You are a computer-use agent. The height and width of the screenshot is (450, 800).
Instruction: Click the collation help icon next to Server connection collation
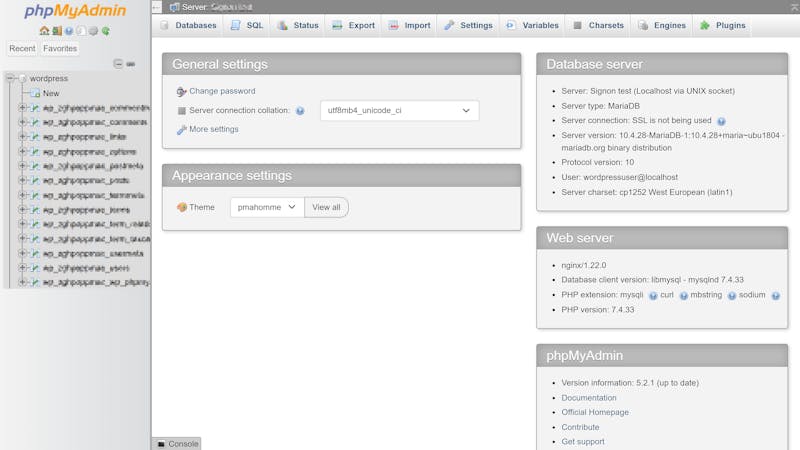point(300,111)
